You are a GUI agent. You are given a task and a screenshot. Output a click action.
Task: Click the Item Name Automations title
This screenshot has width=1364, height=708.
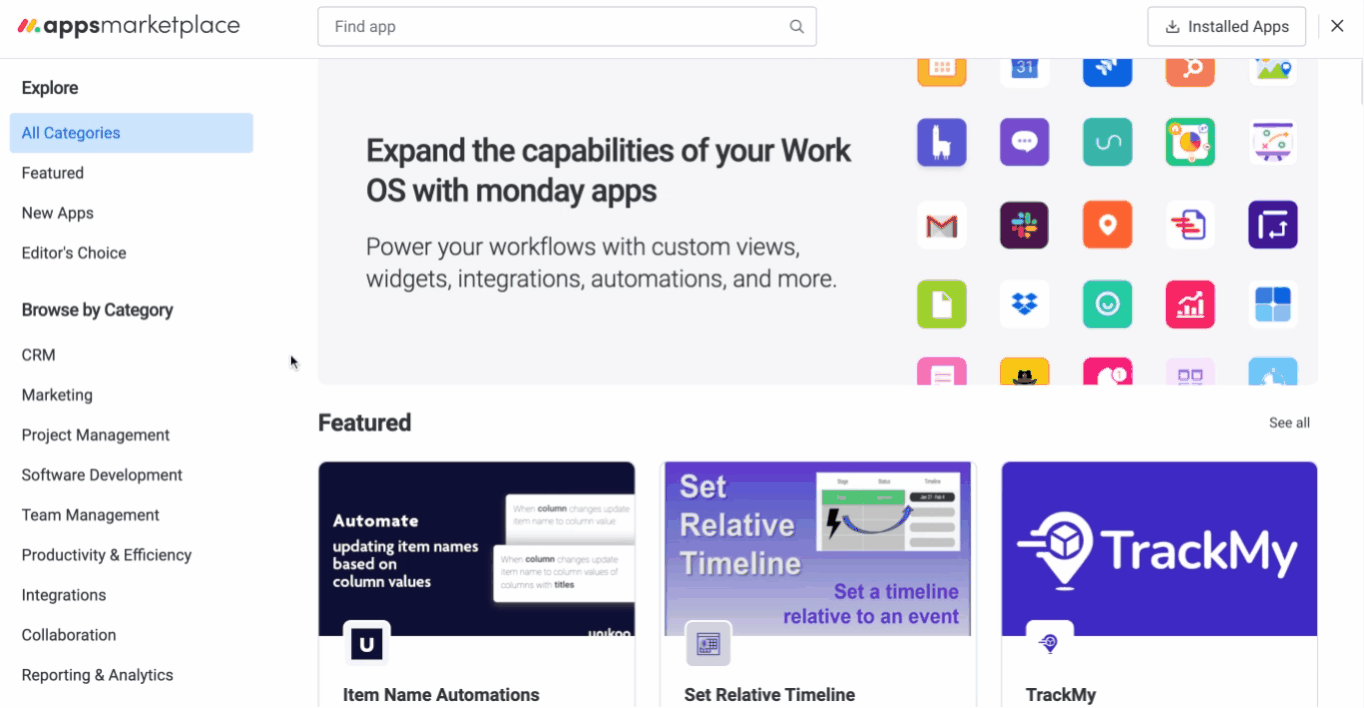tap(441, 695)
